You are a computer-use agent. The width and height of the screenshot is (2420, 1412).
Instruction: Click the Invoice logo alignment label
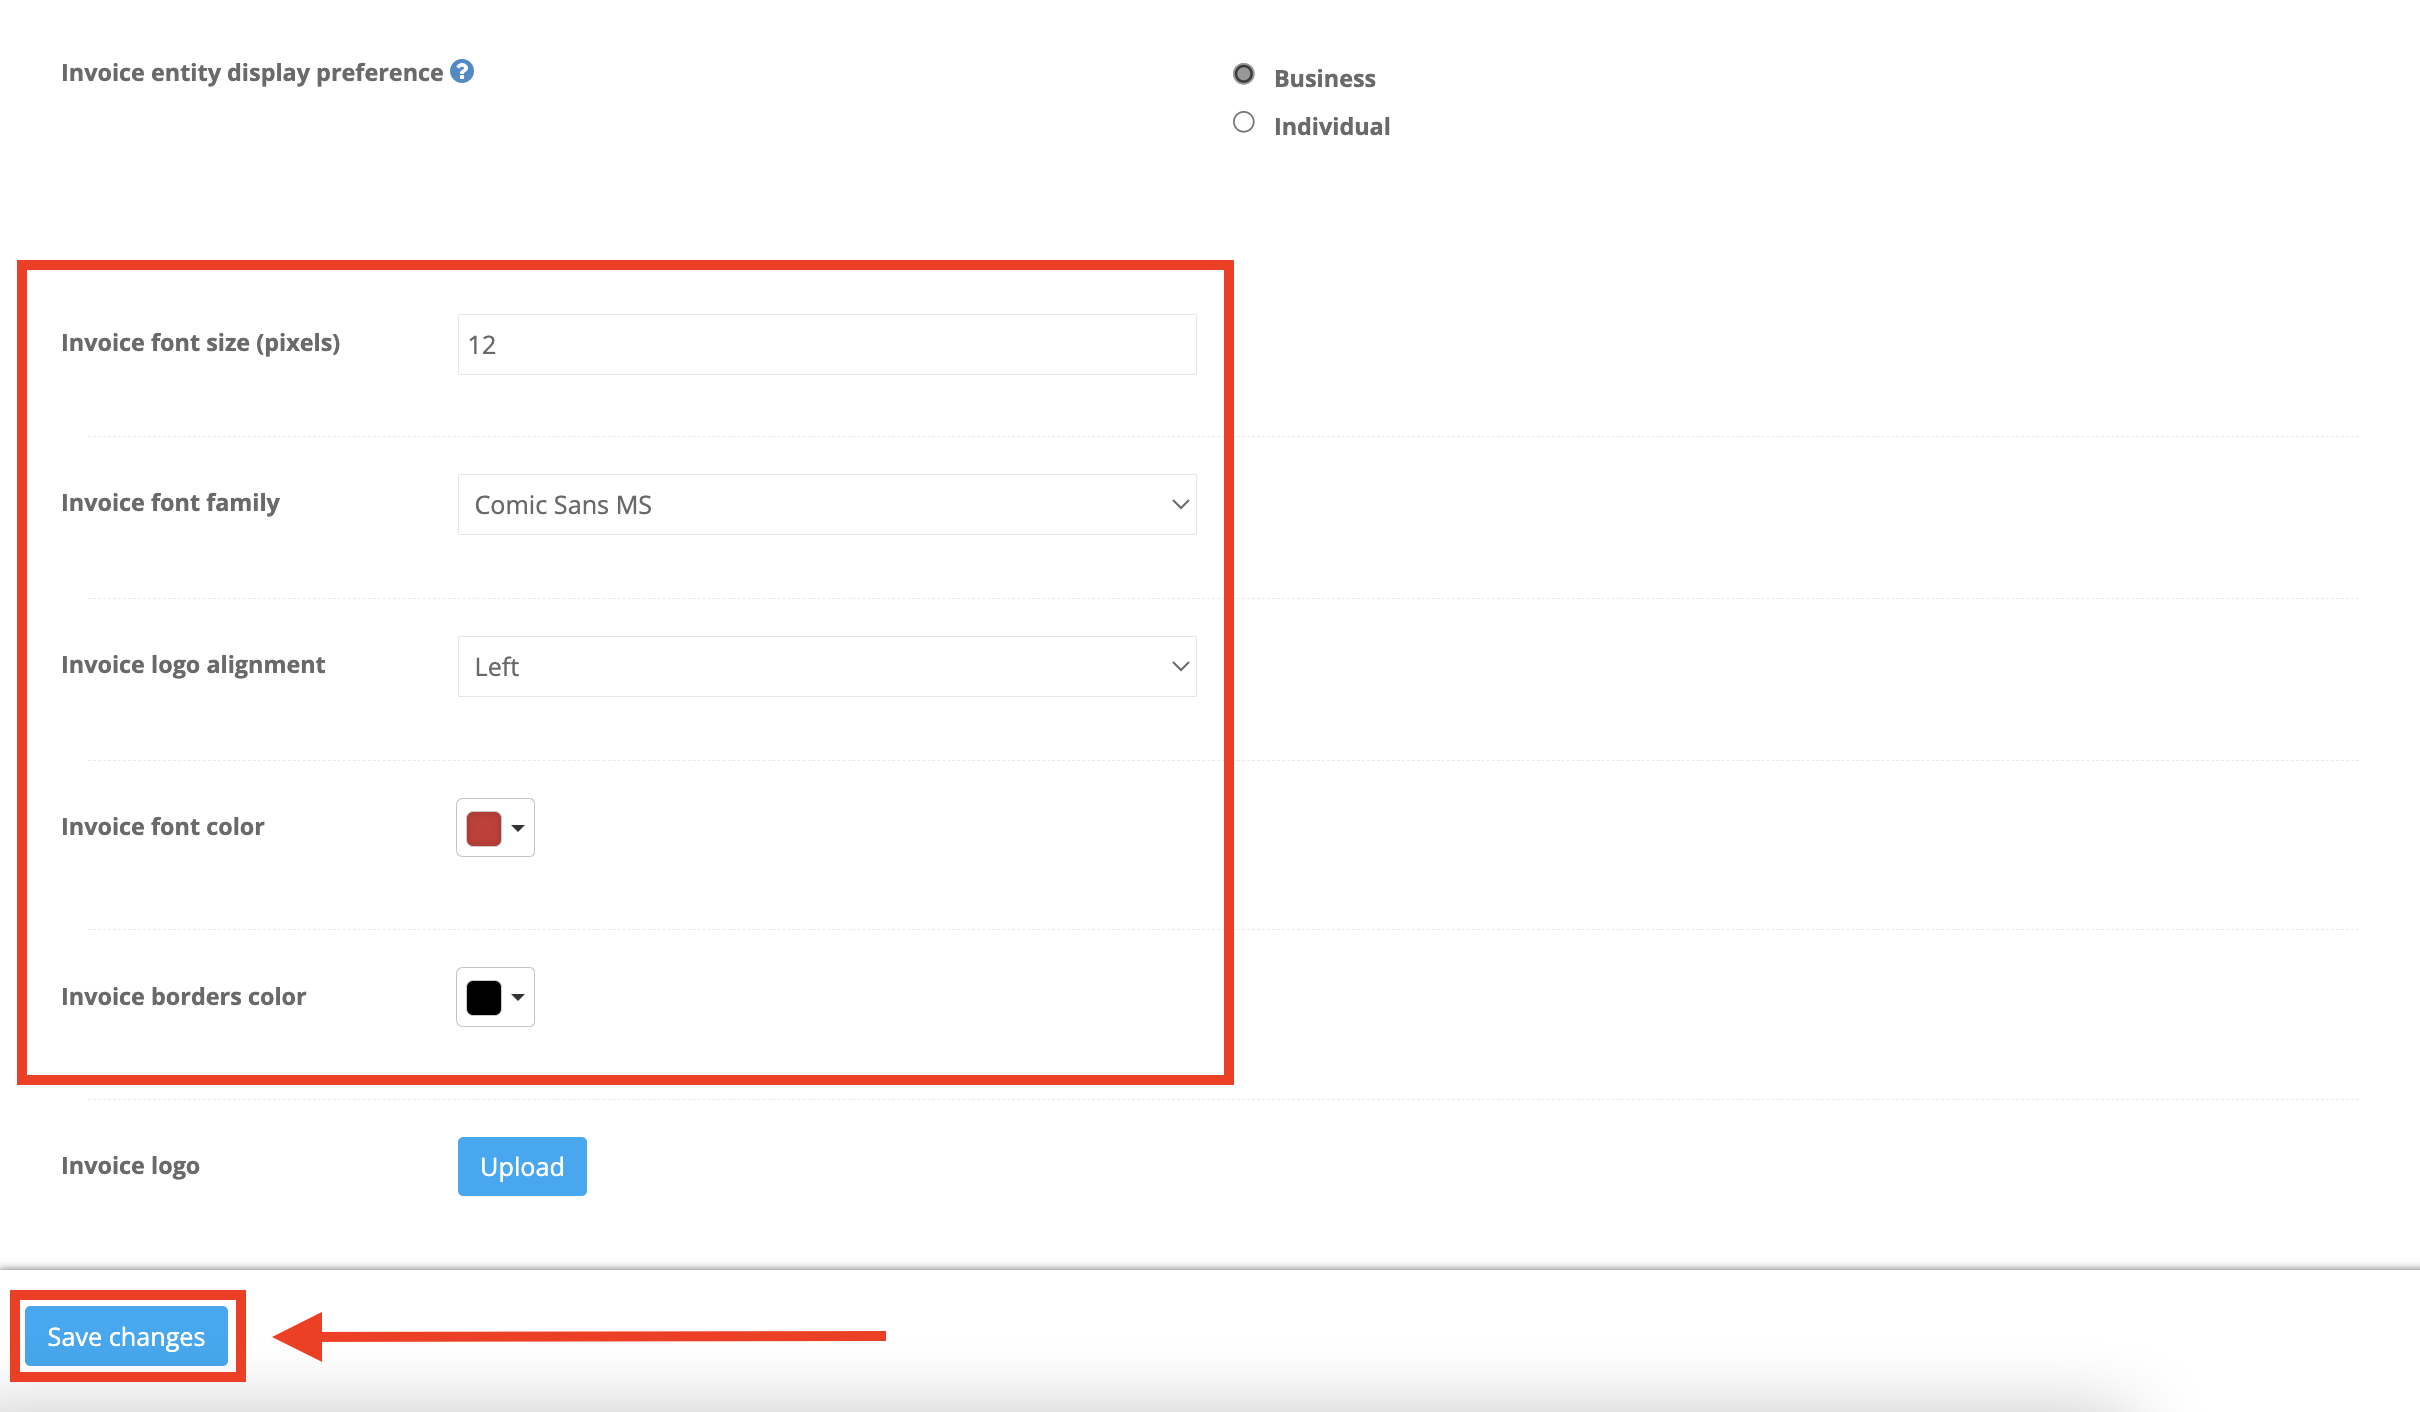(193, 665)
